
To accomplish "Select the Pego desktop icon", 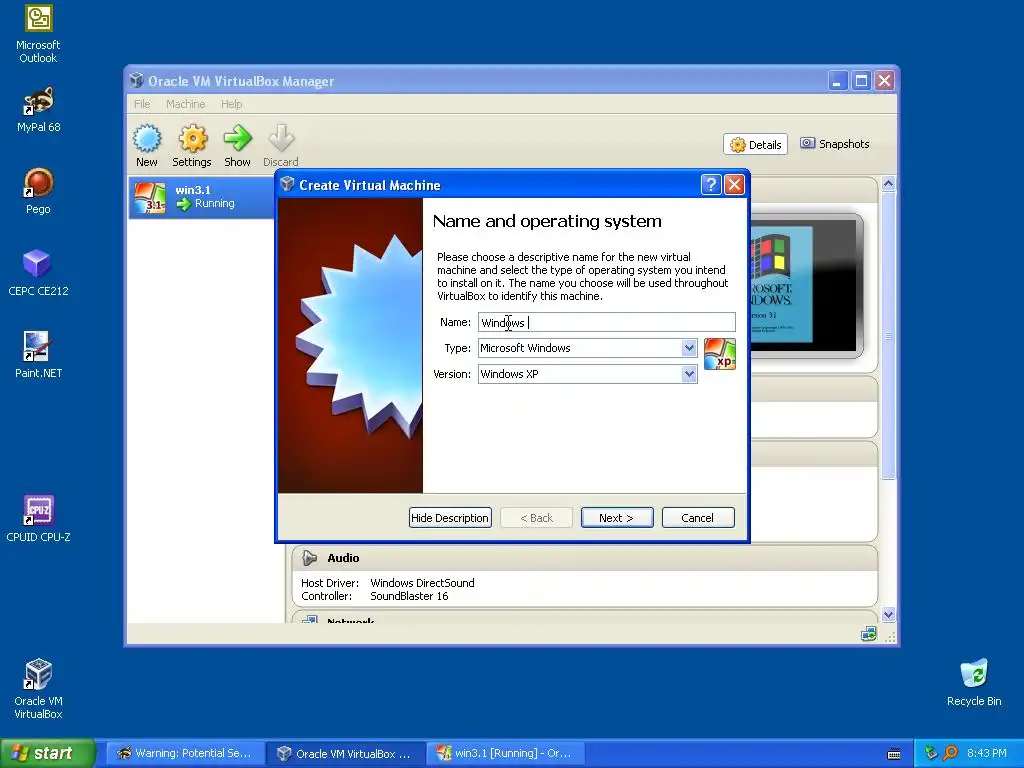I will pos(38,191).
